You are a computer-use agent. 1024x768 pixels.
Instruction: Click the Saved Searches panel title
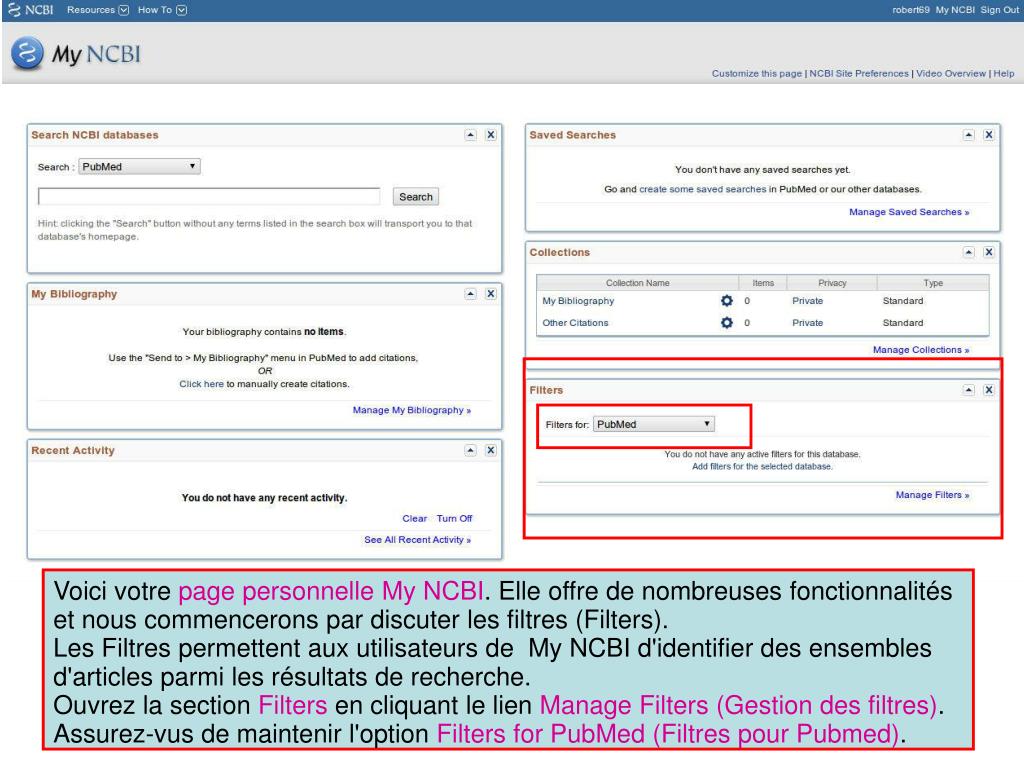(572, 135)
